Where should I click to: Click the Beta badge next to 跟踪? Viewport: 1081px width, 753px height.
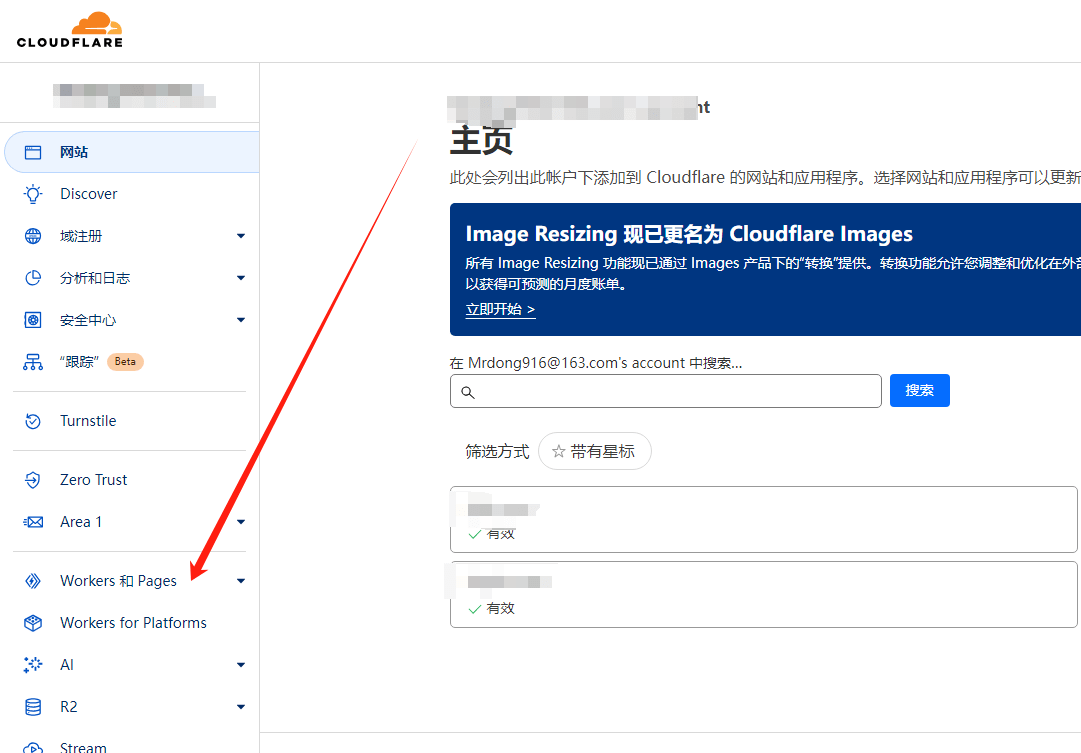coord(125,362)
